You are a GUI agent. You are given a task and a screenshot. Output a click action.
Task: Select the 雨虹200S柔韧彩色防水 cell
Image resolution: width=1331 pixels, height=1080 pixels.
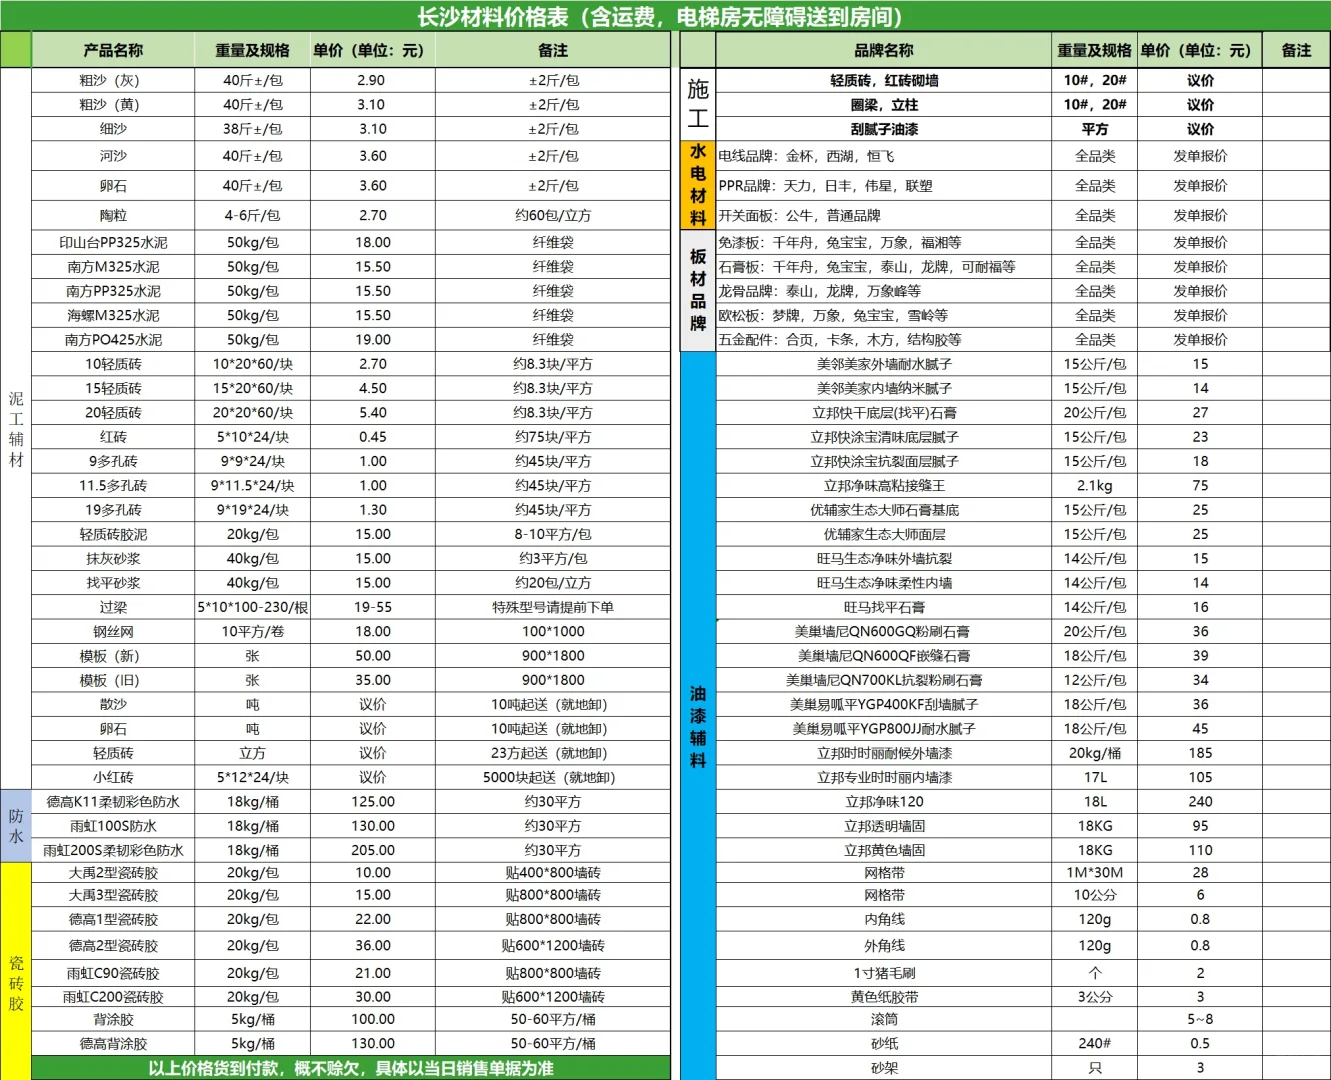[113, 850]
